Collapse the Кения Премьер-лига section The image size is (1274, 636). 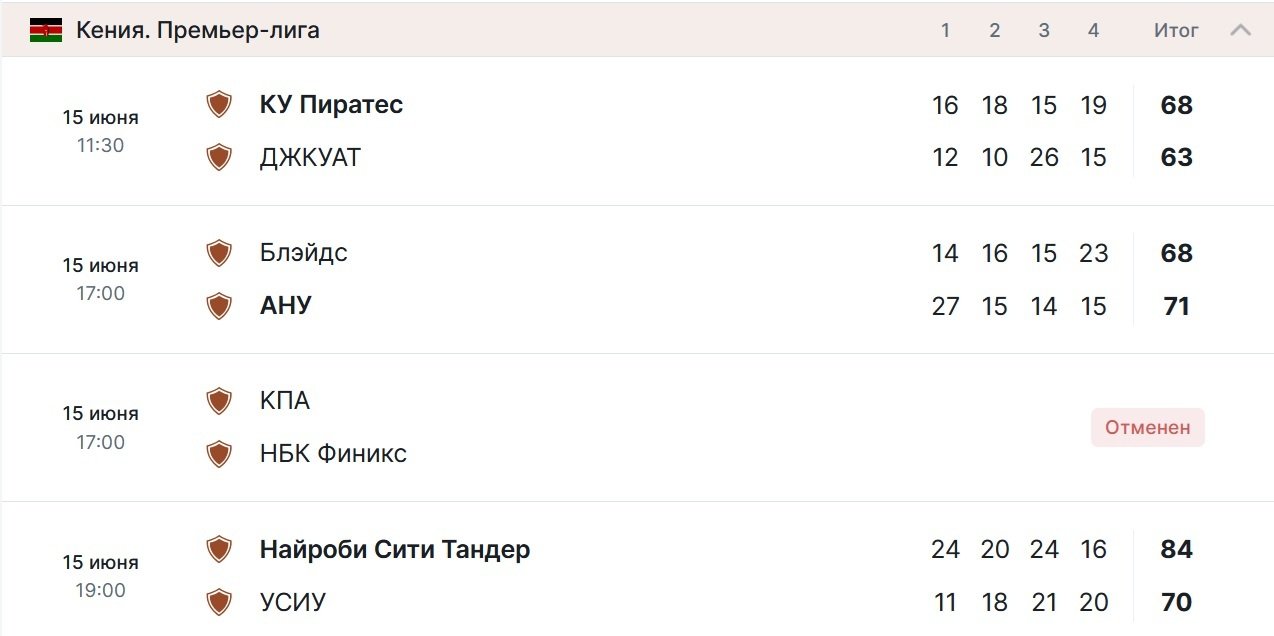1240,30
